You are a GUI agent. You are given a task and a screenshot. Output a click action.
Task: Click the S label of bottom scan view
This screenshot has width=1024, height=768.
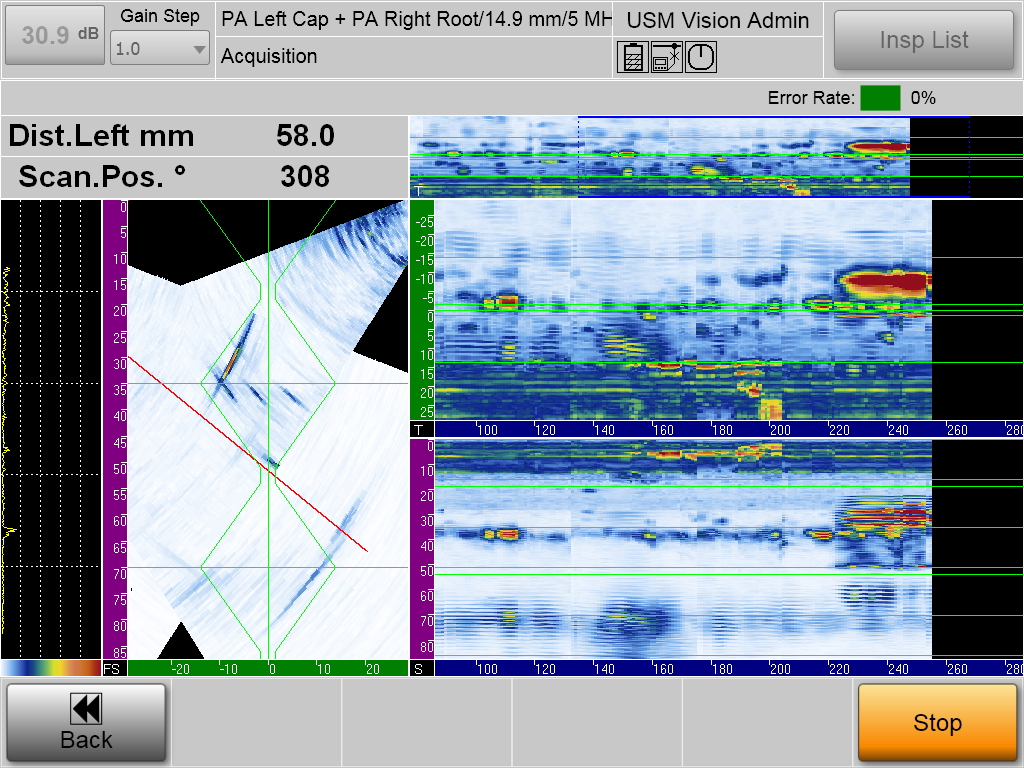click(418, 668)
